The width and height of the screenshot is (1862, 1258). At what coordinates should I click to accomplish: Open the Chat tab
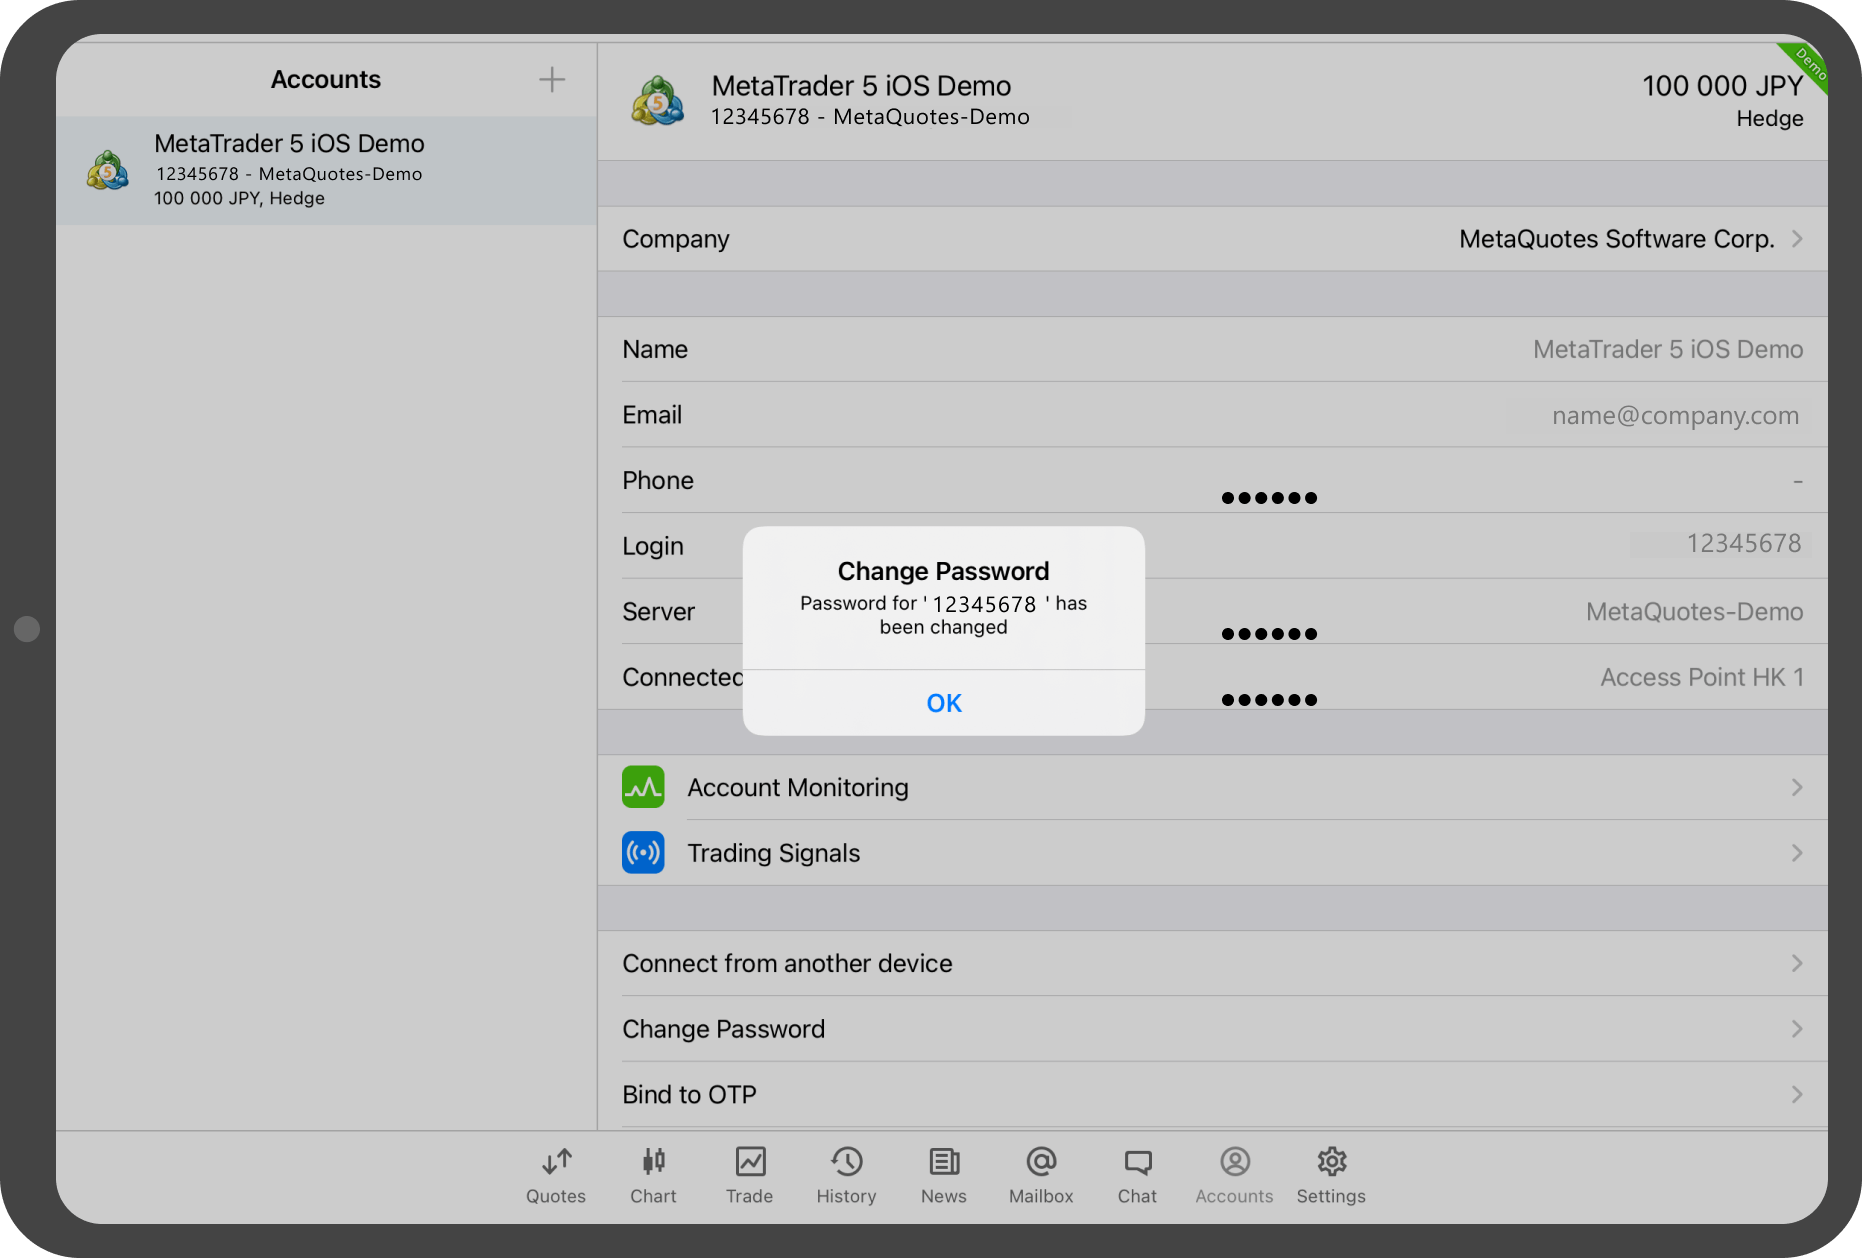(x=1137, y=1175)
